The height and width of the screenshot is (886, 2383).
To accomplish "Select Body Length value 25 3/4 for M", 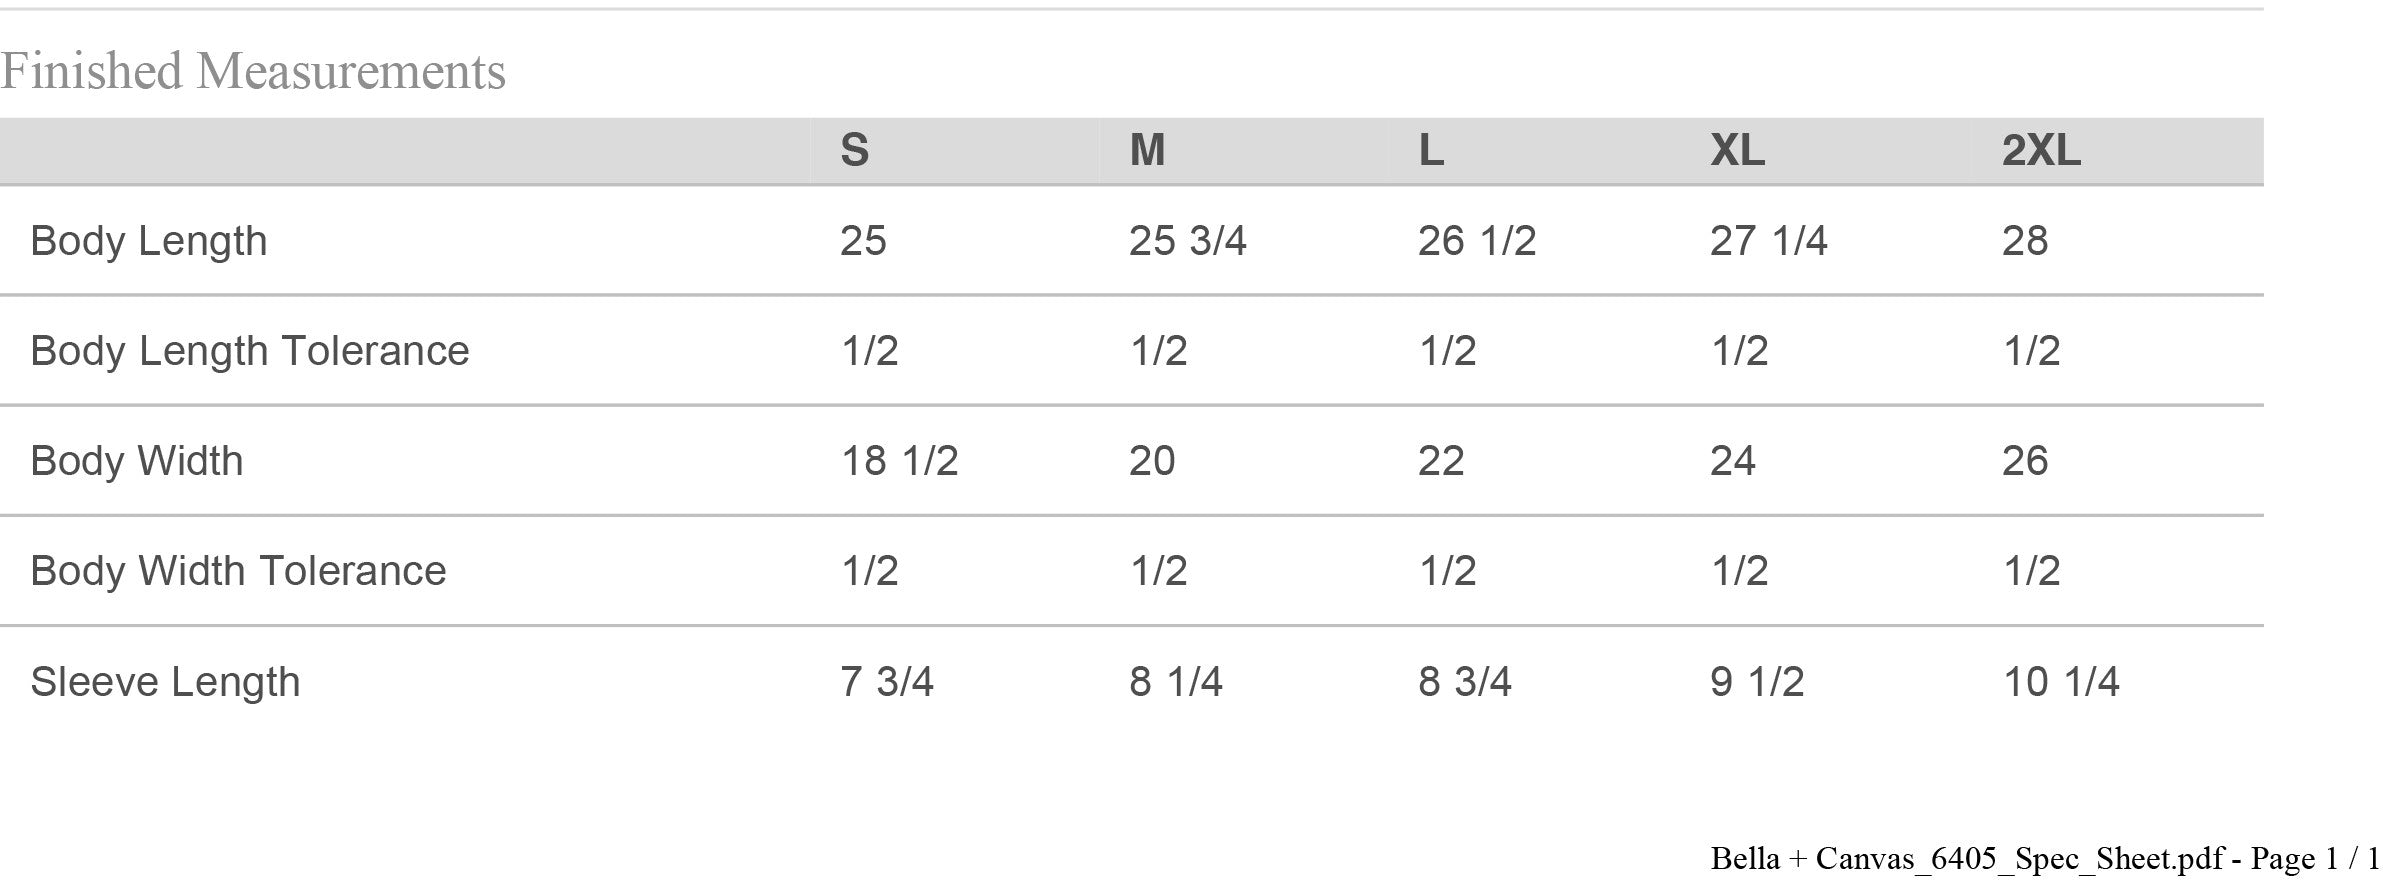I will 1187,241.
